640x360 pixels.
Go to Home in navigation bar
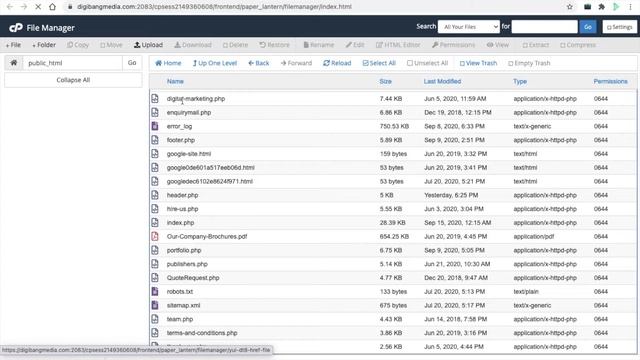168,63
